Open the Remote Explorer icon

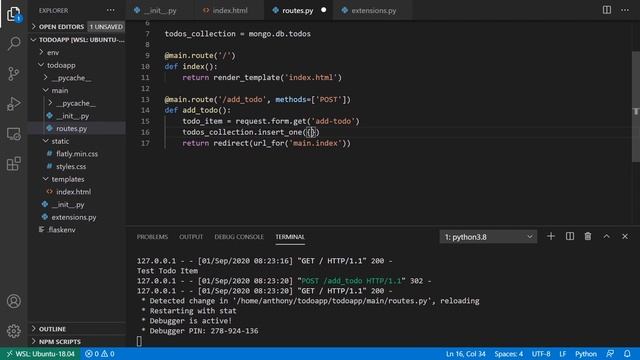tap(13, 134)
